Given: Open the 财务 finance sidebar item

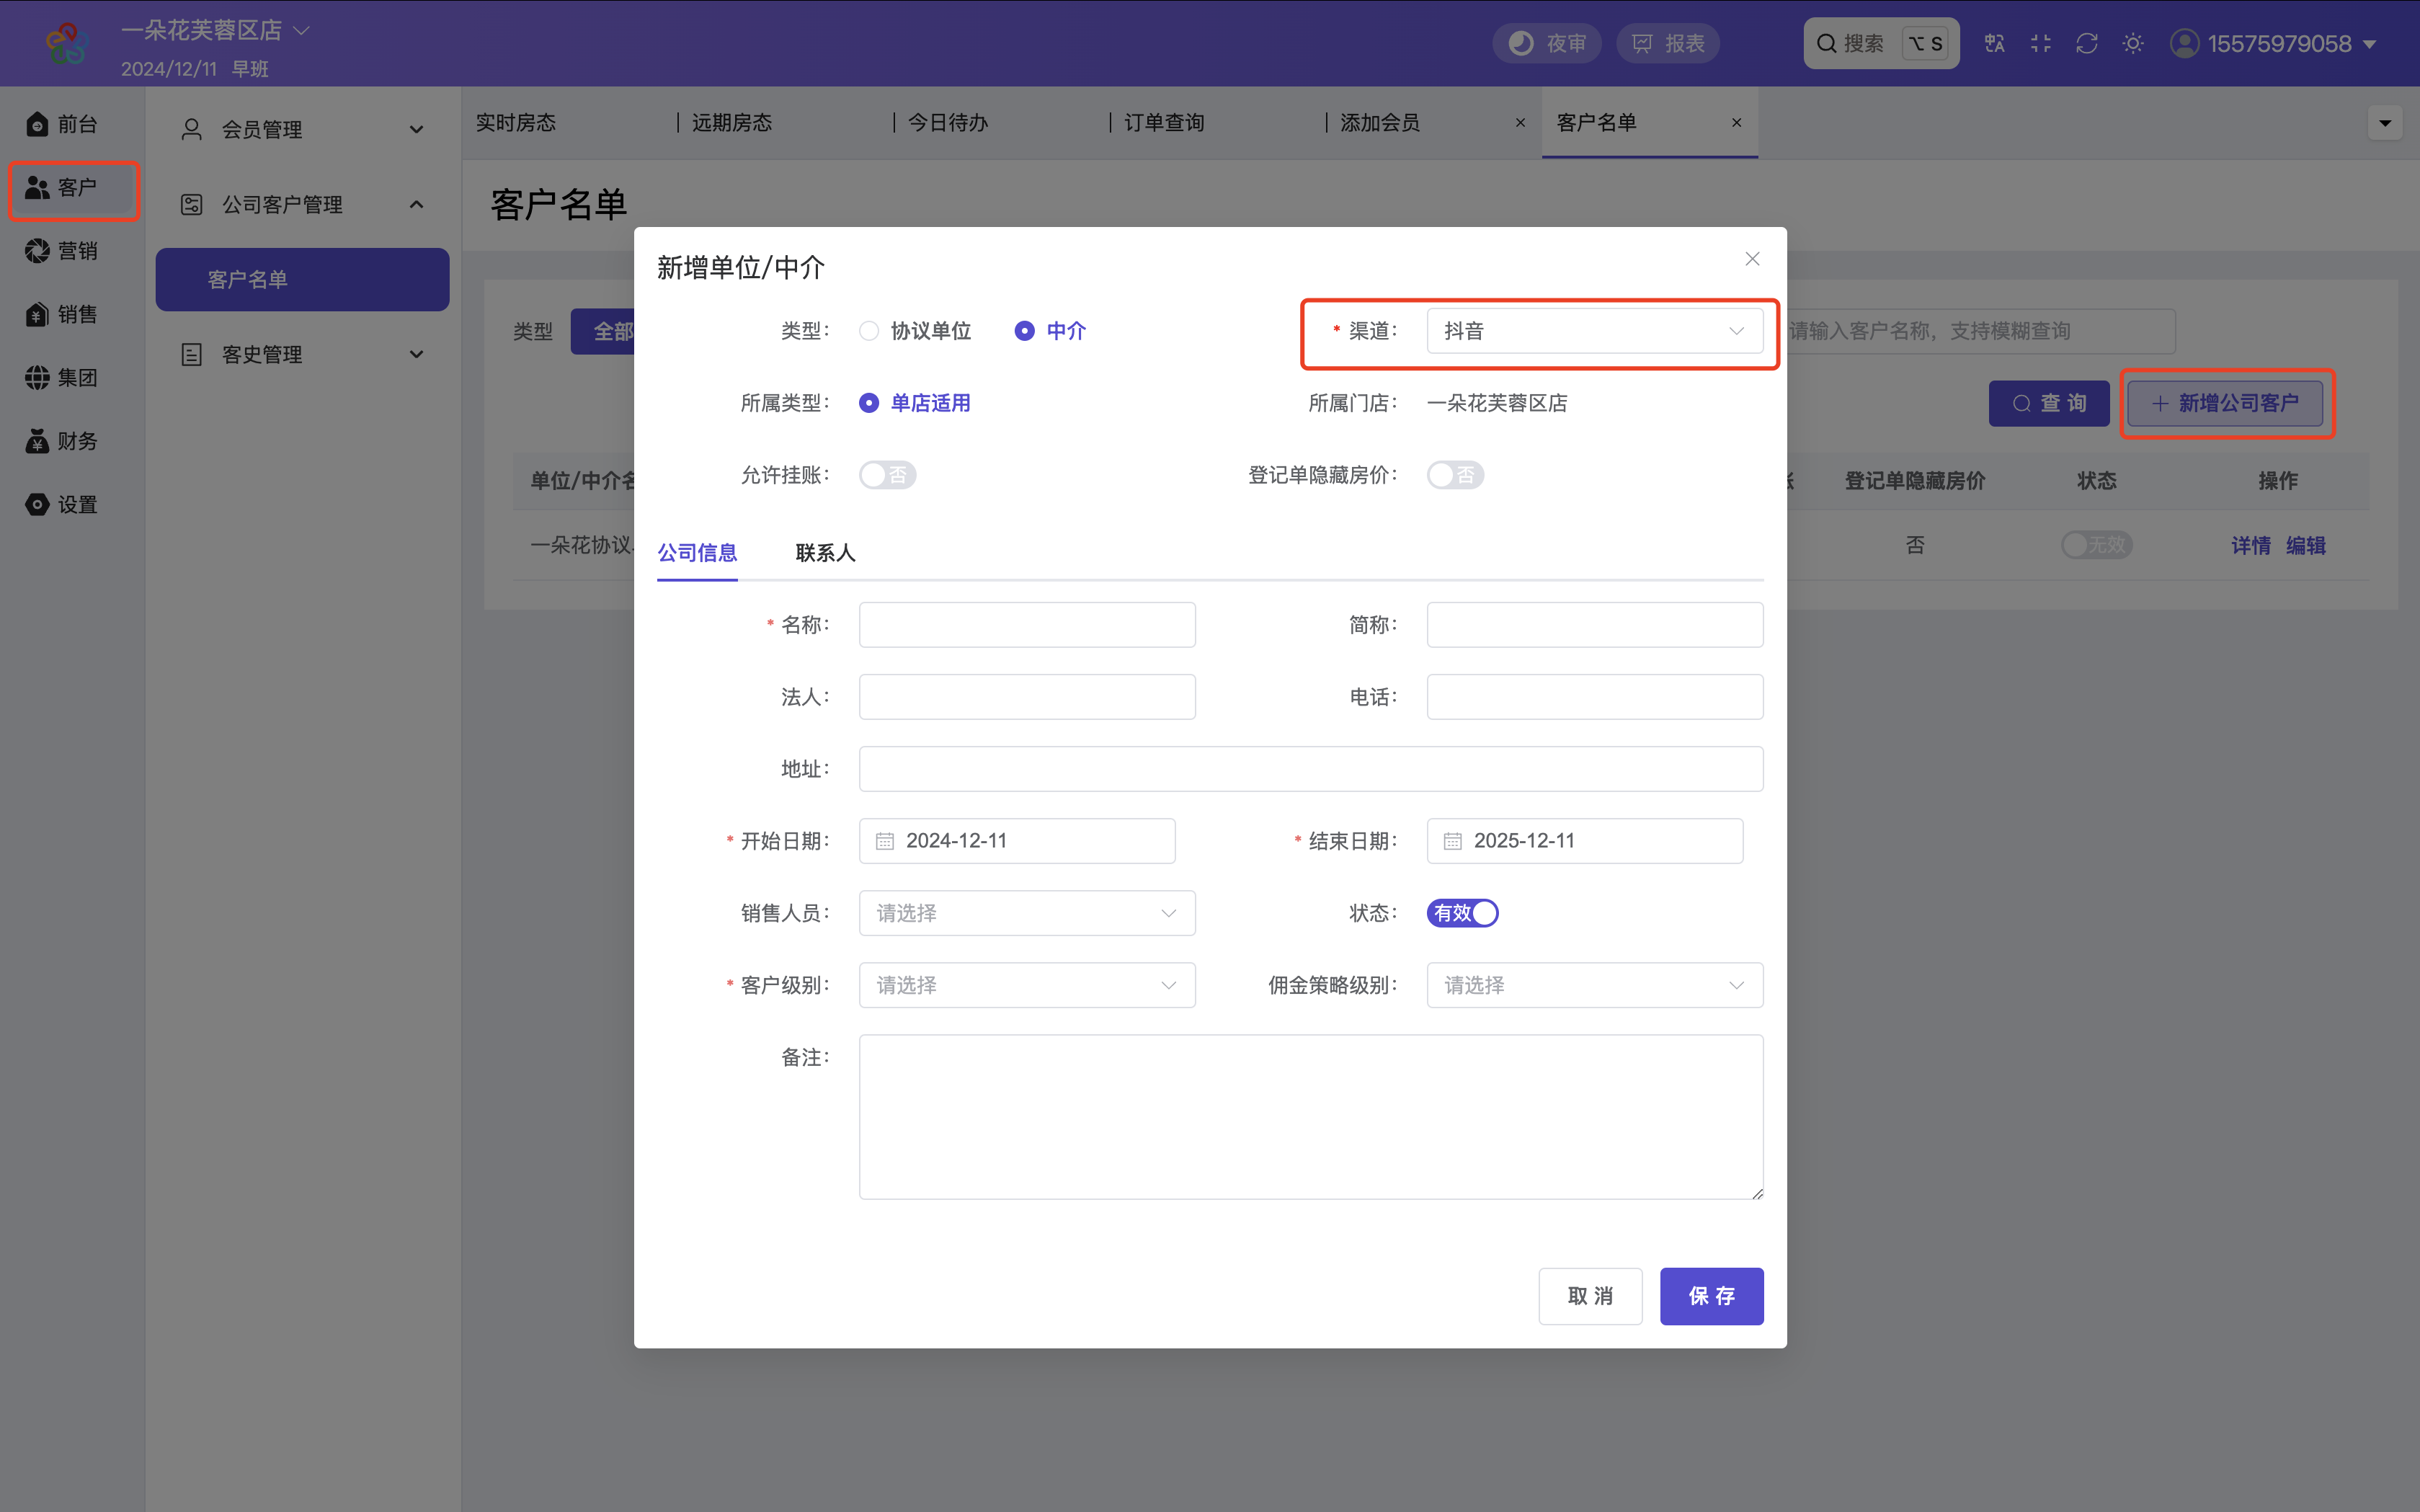Looking at the screenshot, I should (x=62, y=441).
